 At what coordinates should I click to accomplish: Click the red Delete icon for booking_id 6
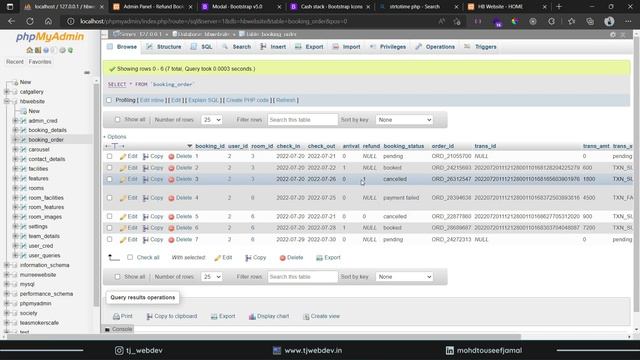pyautogui.click(x=171, y=228)
